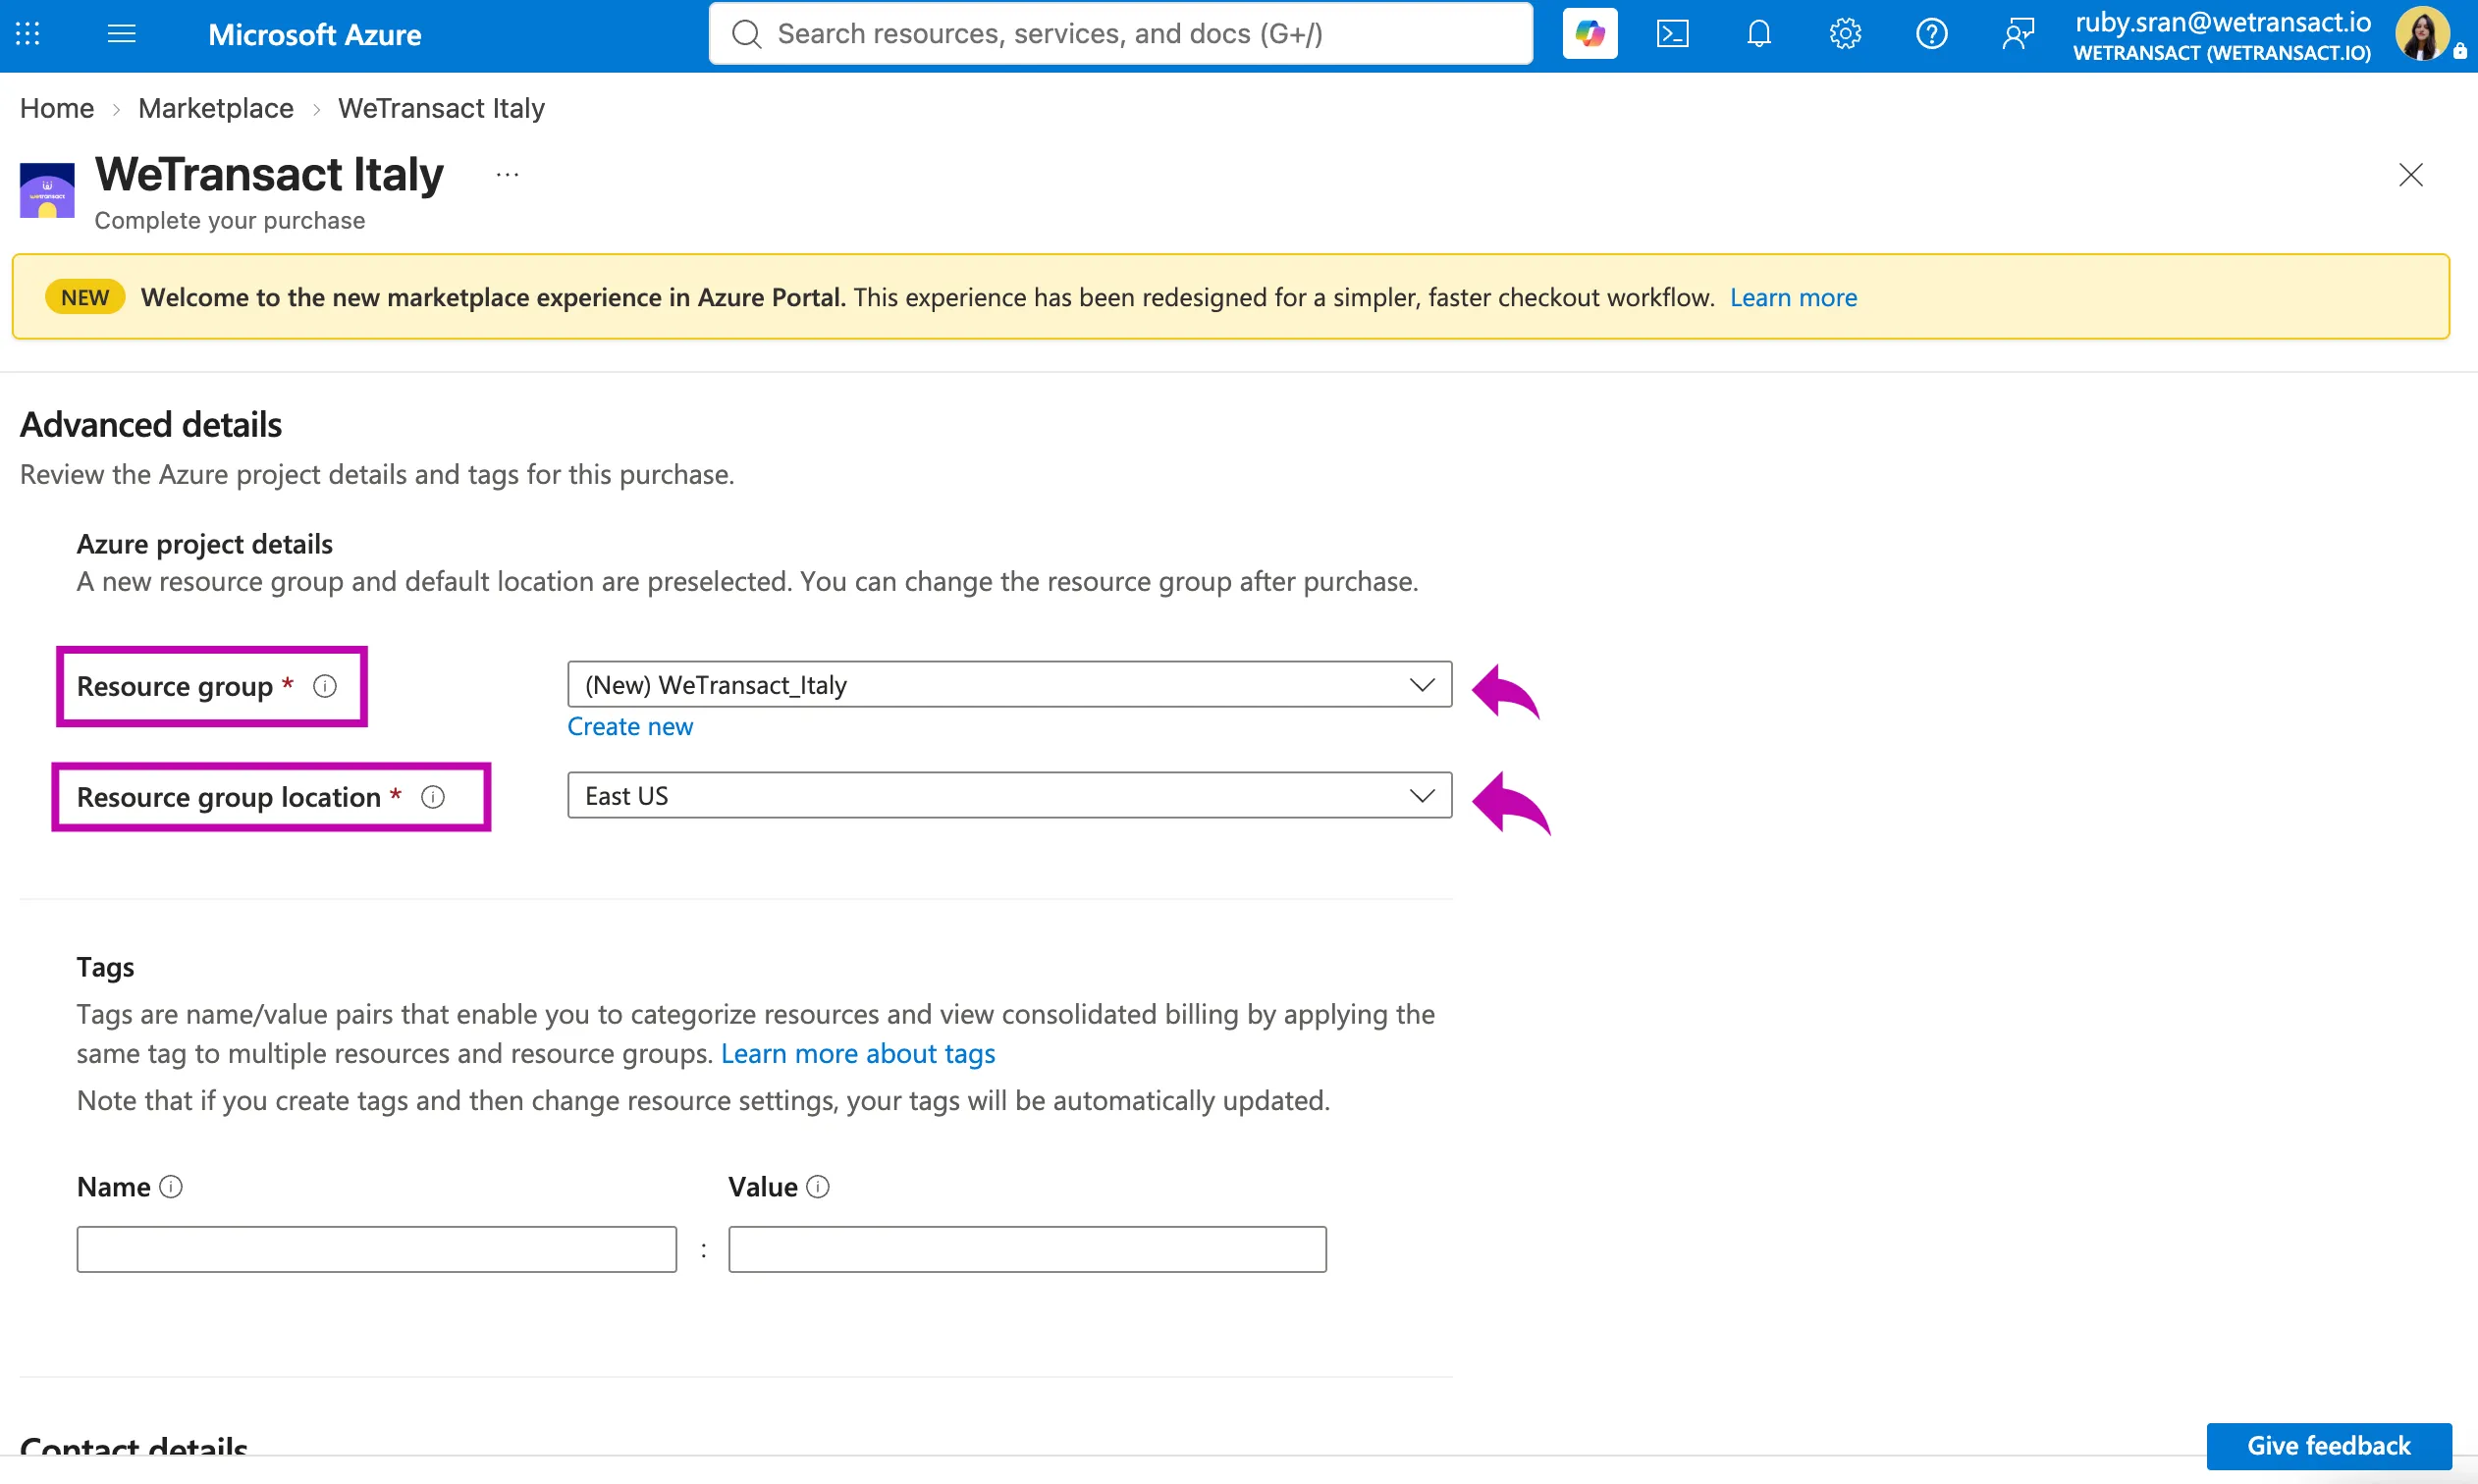Show info tooltip for tag Value
The width and height of the screenshot is (2478, 1484).
click(x=818, y=1186)
